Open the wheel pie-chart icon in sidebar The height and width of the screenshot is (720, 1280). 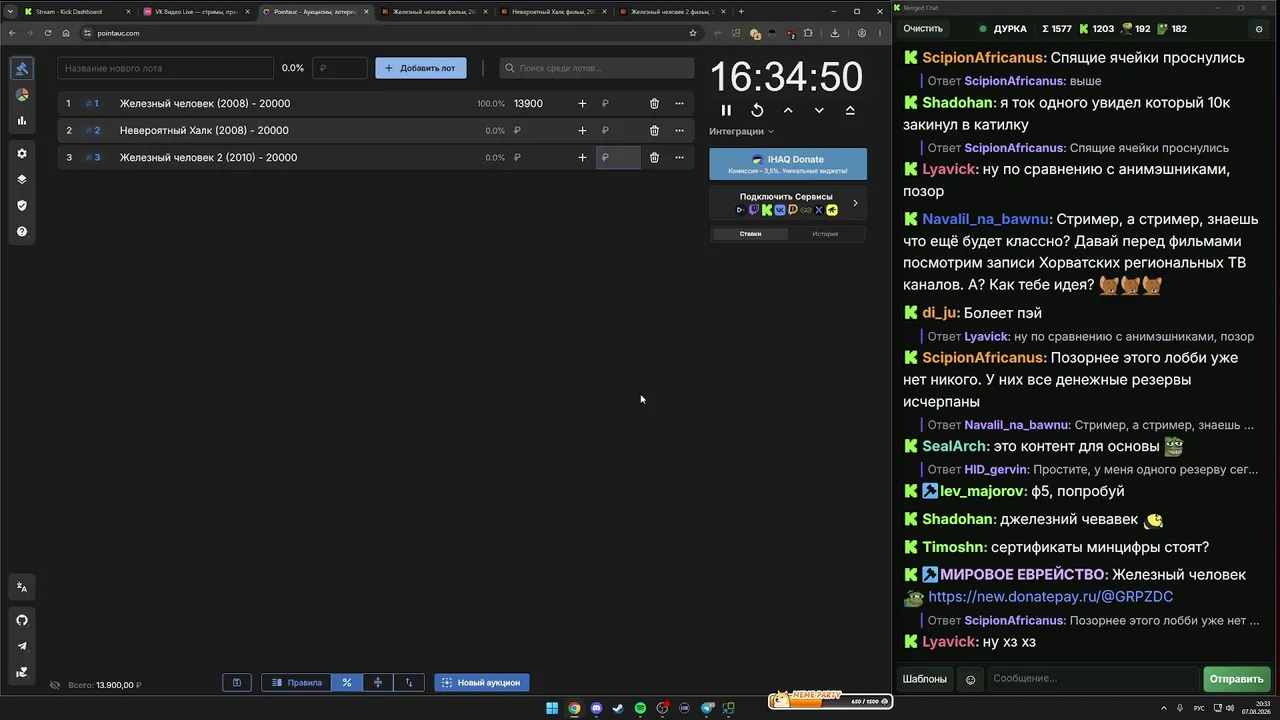22,95
